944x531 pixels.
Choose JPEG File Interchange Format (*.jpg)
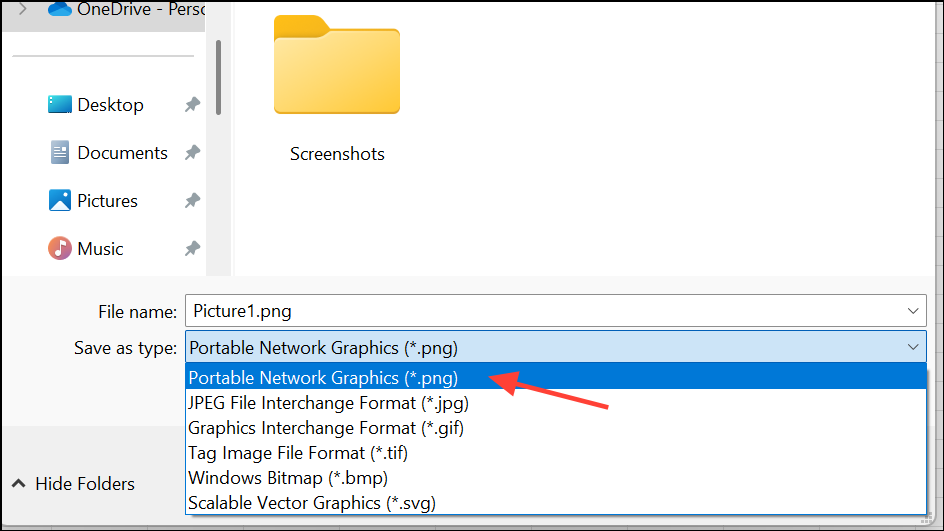[x=329, y=403]
